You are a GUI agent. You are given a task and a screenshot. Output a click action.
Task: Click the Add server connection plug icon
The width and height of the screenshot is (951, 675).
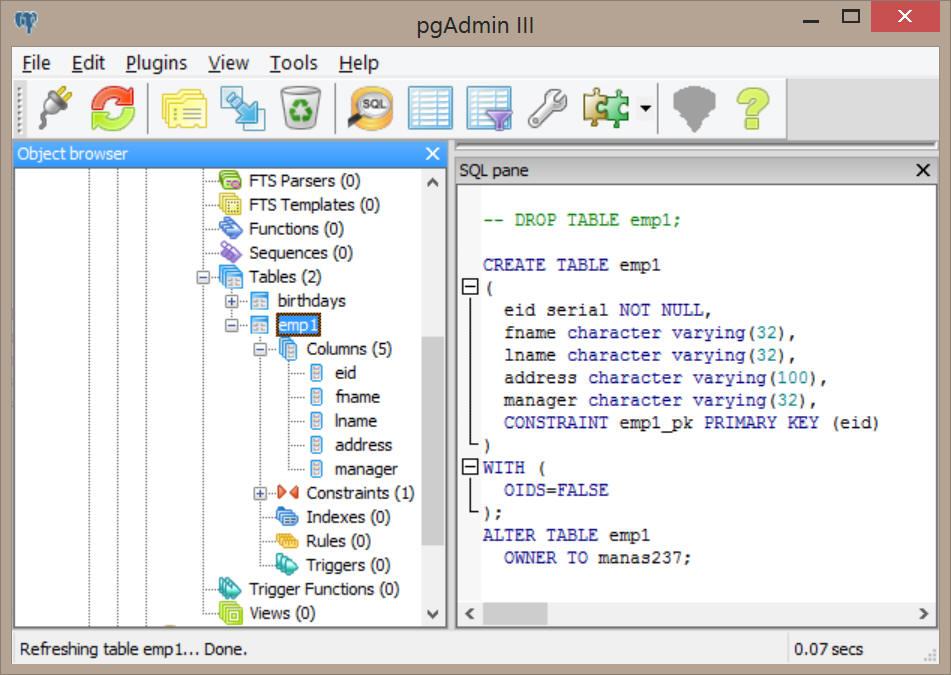click(x=56, y=108)
